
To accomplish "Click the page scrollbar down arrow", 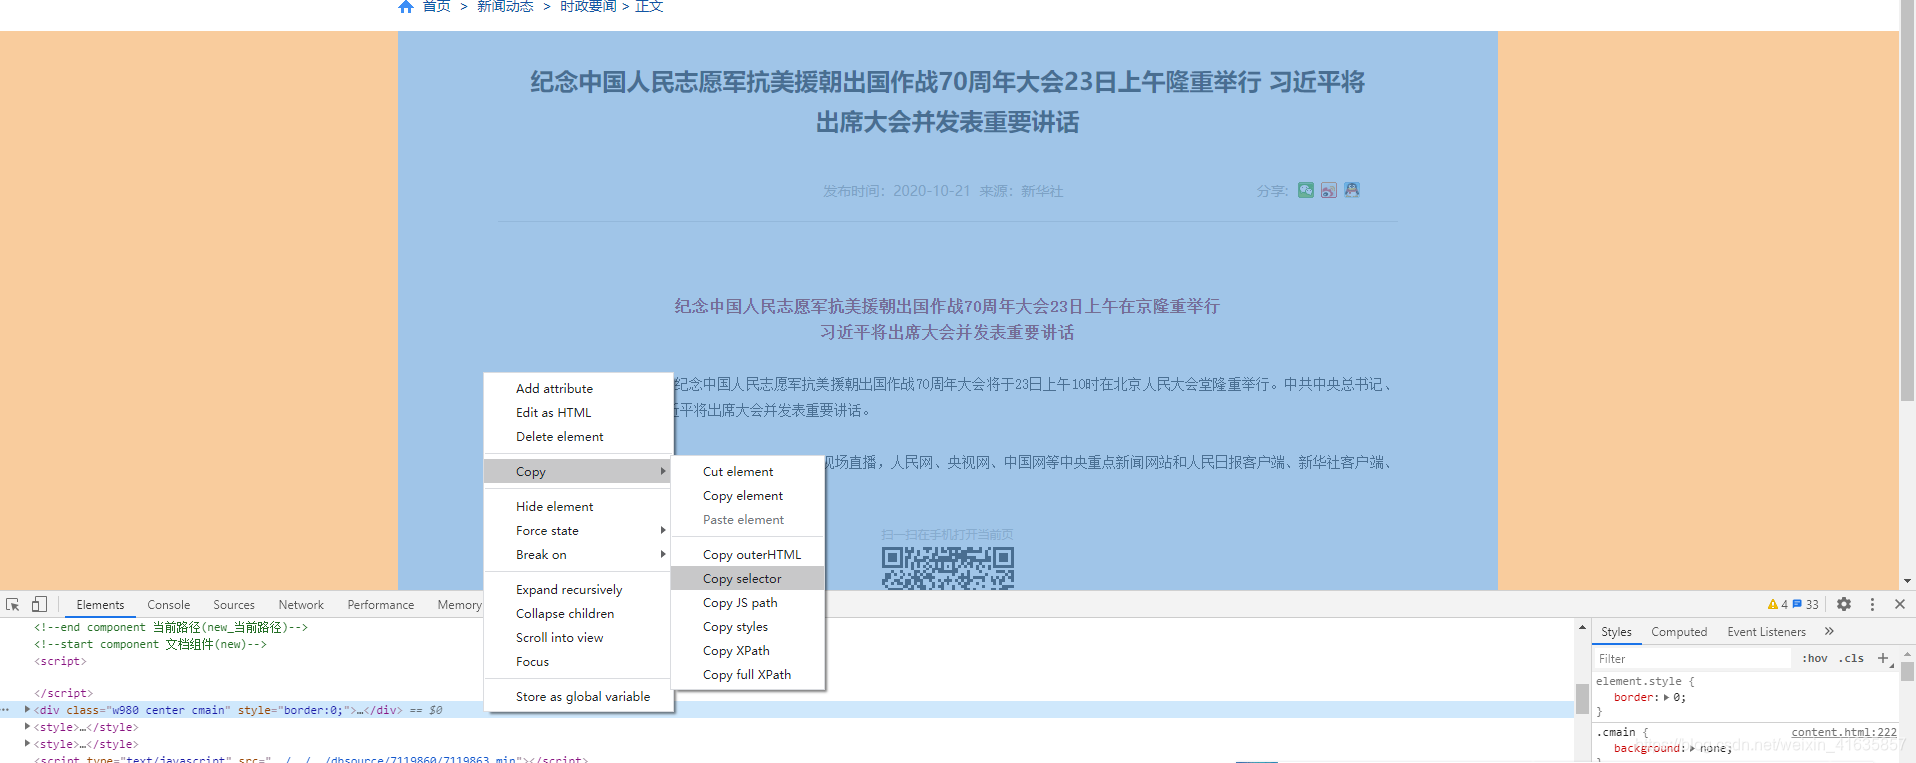I will coord(1907,580).
